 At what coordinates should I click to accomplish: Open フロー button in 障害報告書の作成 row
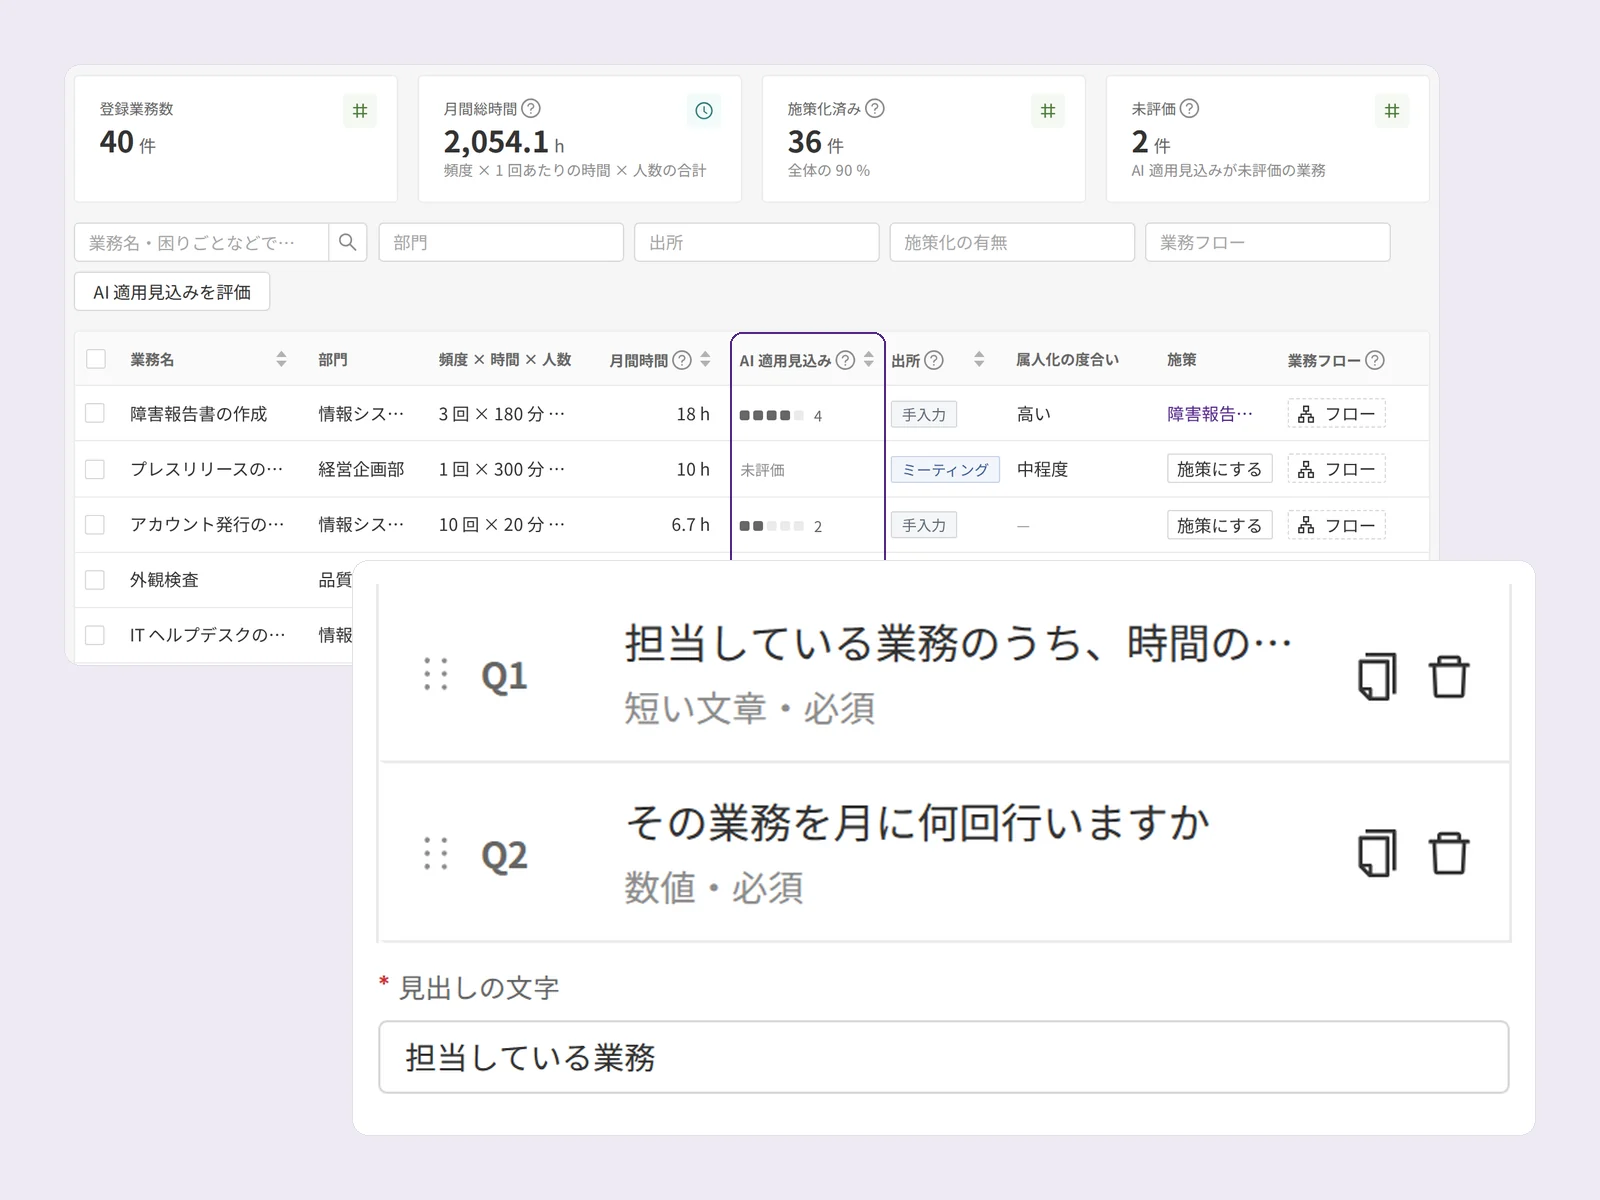(1336, 414)
